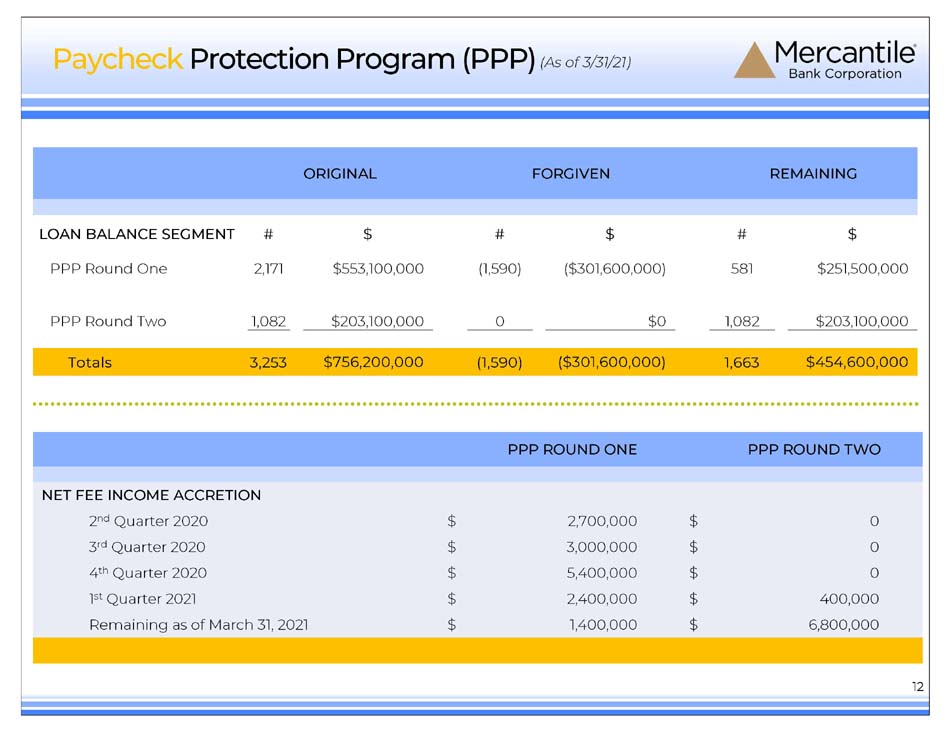Click the '2nd Quarter 2020' row label
This screenshot has width=950, height=734.
tap(148, 521)
